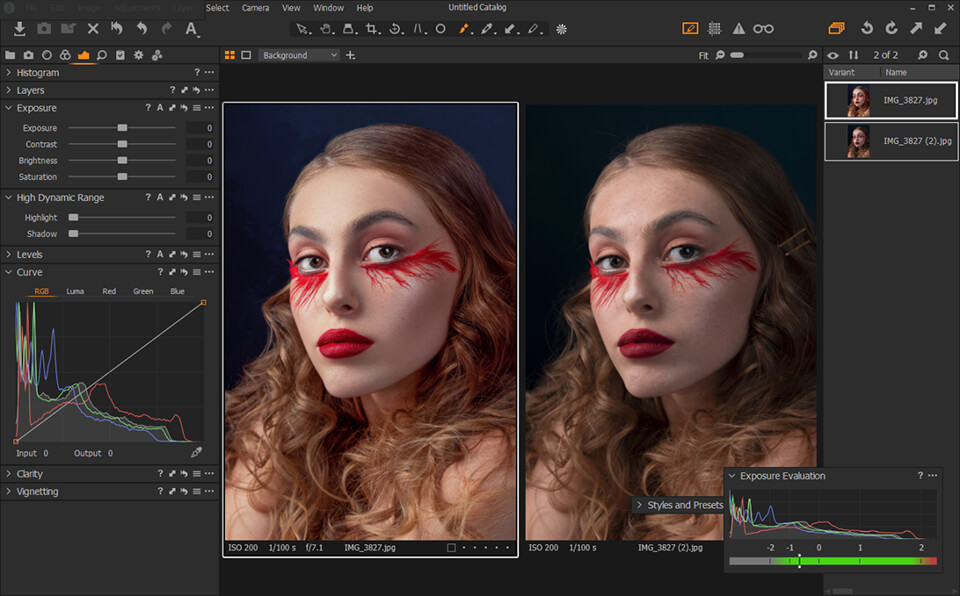The width and height of the screenshot is (960, 596).
Task: Open the Camera menu
Action: click(x=255, y=7)
